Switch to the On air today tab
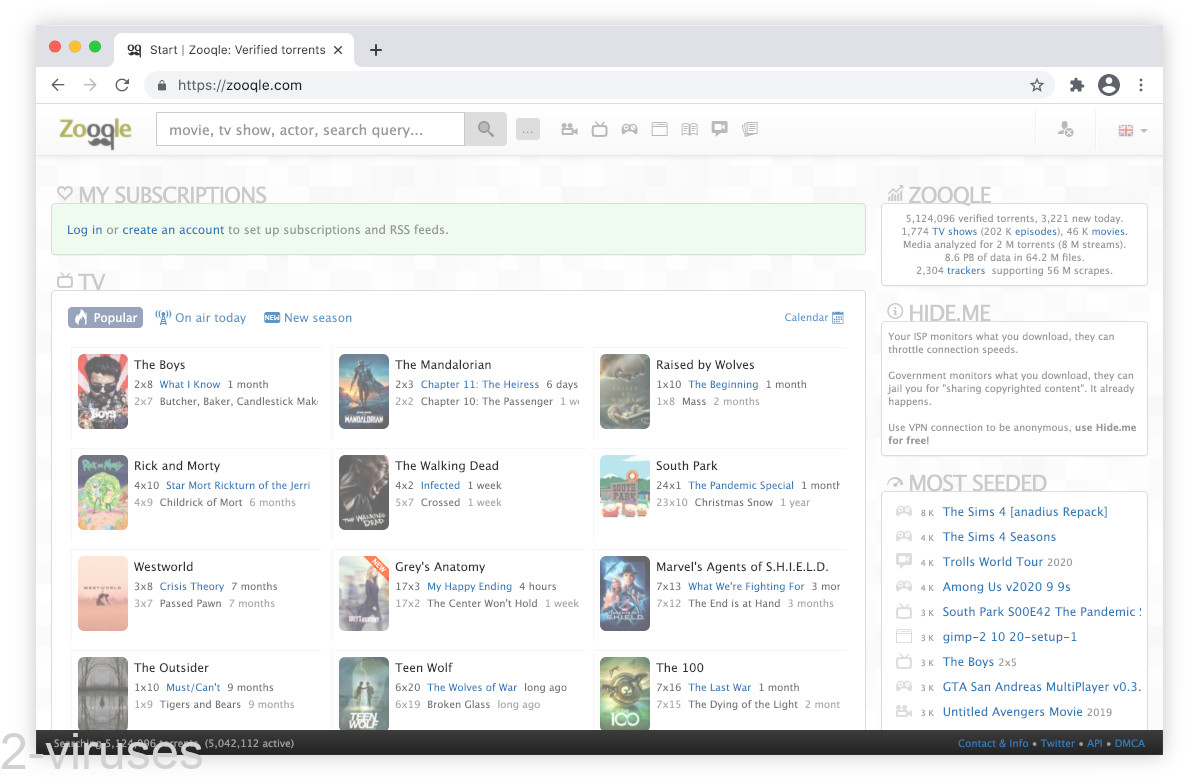Screen dimensions: 1200x780 200,318
